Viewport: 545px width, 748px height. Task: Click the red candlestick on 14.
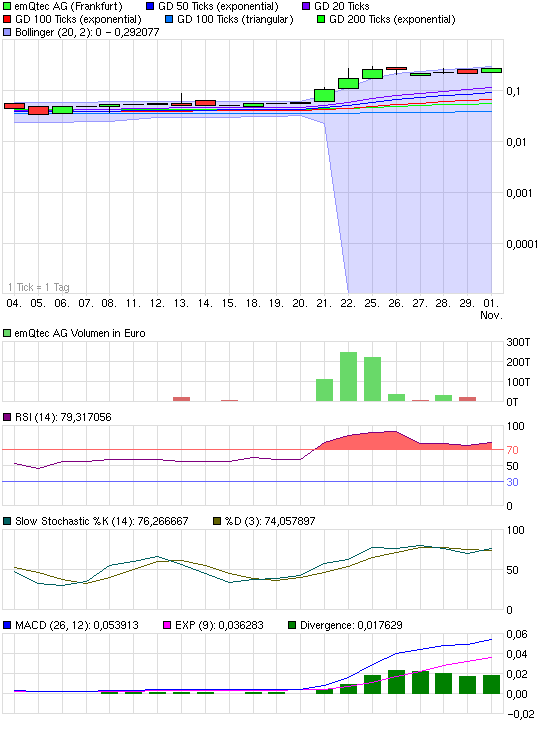click(205, 103)
